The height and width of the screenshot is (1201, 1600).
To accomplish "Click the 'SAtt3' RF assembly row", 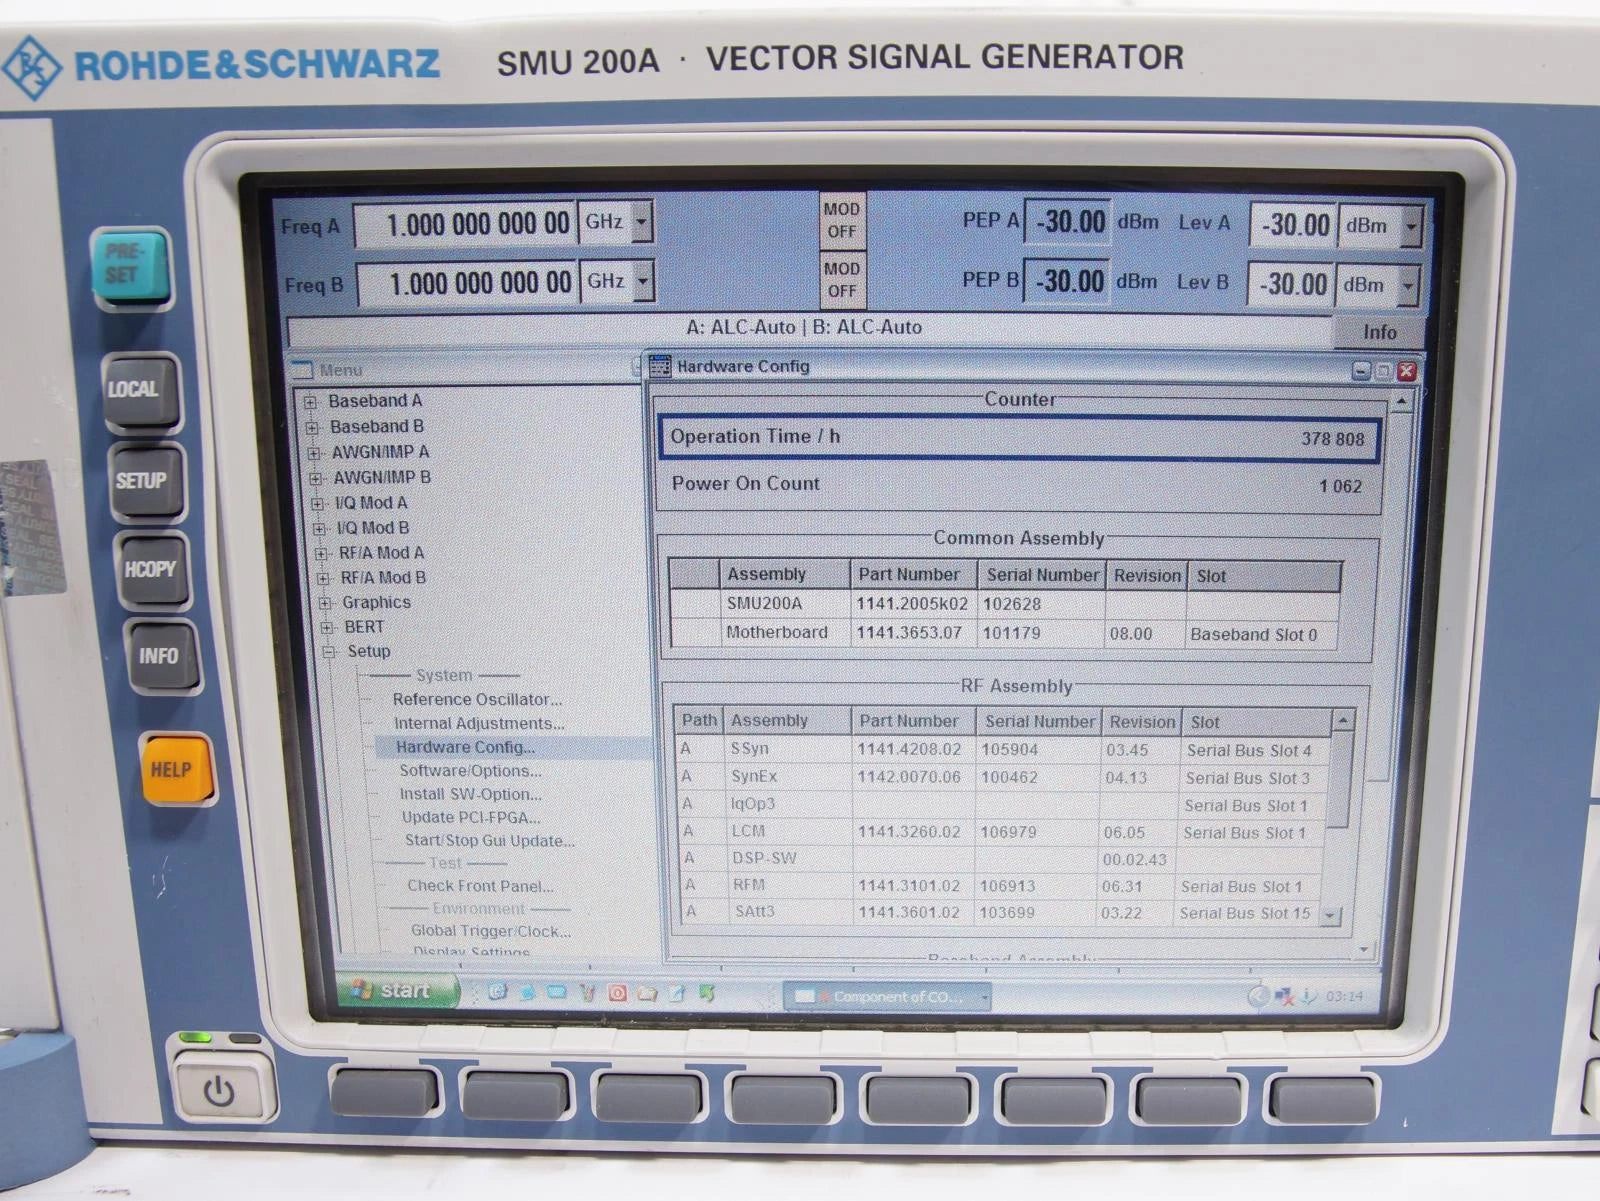I will [x=1000, y=912].
